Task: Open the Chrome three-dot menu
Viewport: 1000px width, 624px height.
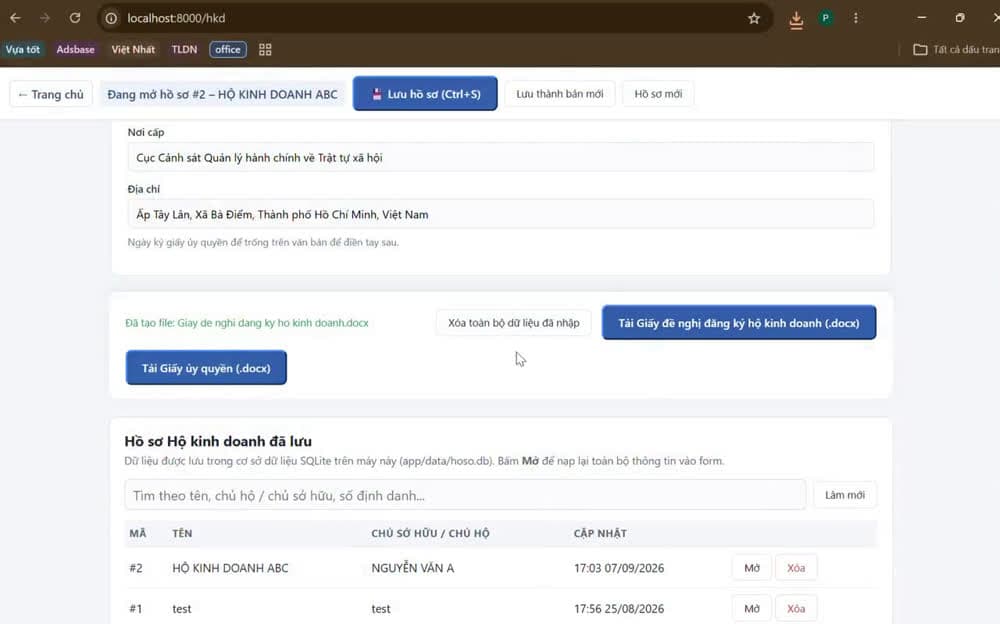Action: pyautogui.click(x=856, y=18)
